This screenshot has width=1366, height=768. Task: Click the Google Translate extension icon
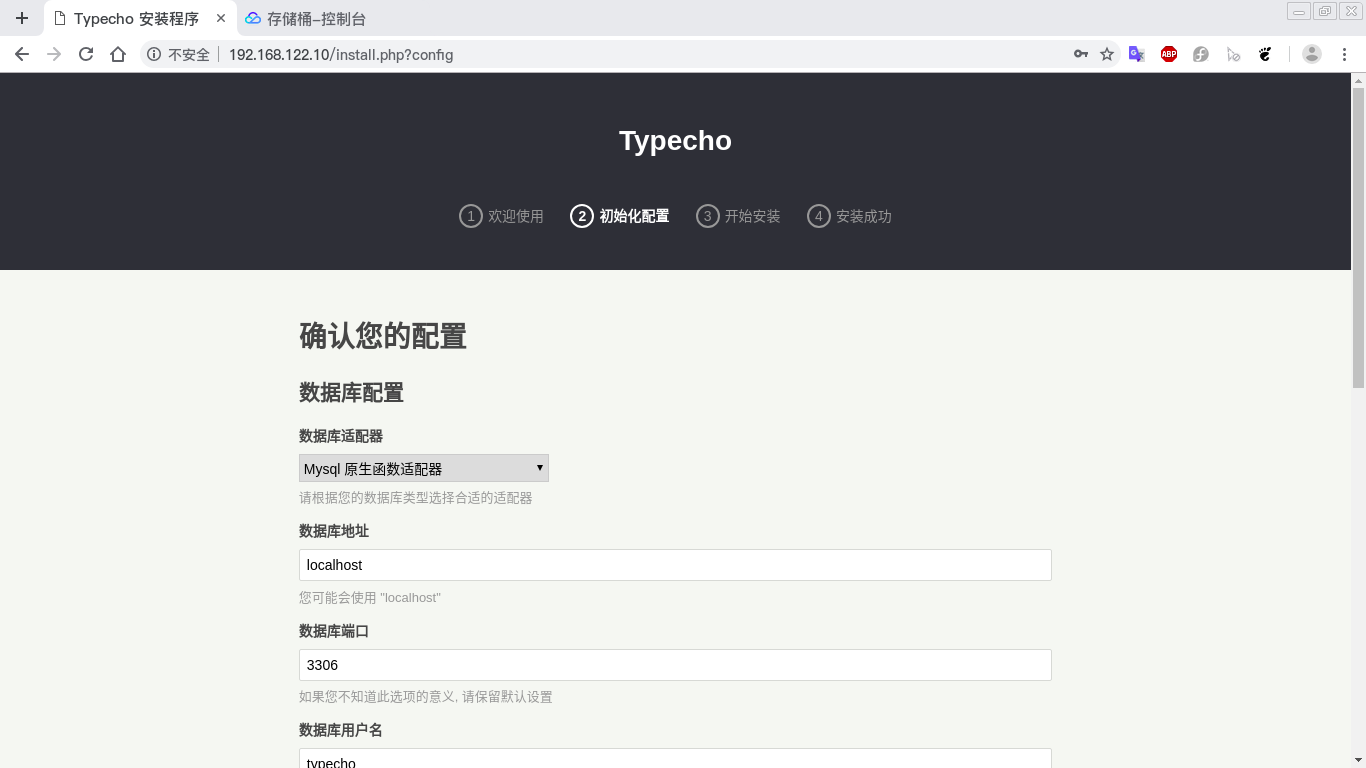[1136, 54]
